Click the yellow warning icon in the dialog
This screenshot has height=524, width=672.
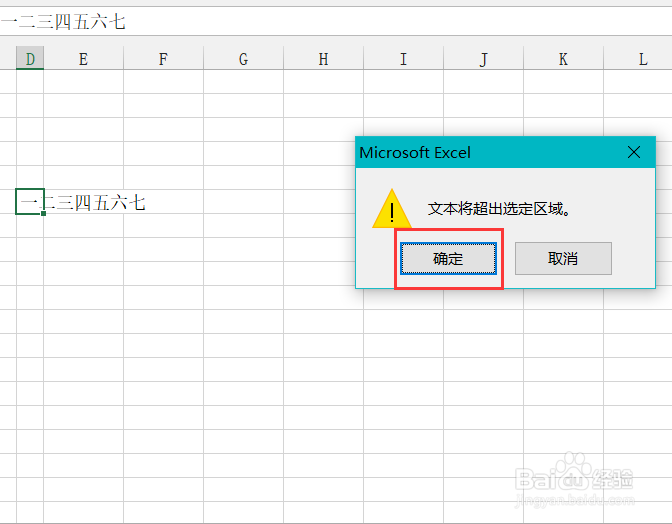[392, 210]
